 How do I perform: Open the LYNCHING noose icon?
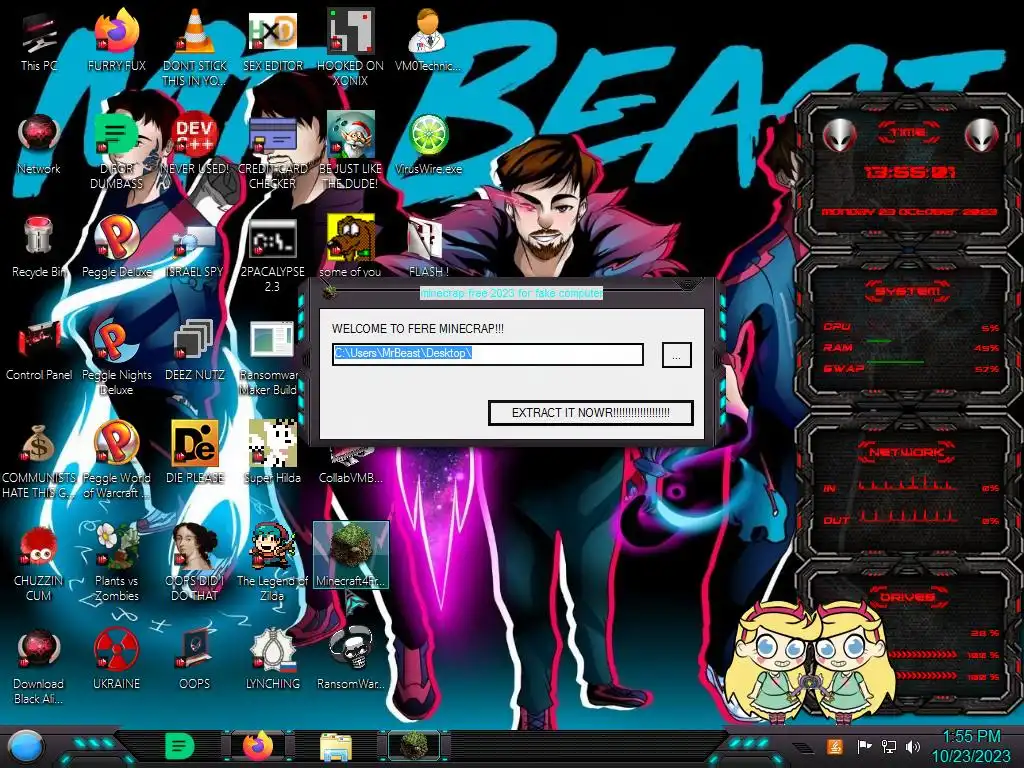tap(272, 660)
